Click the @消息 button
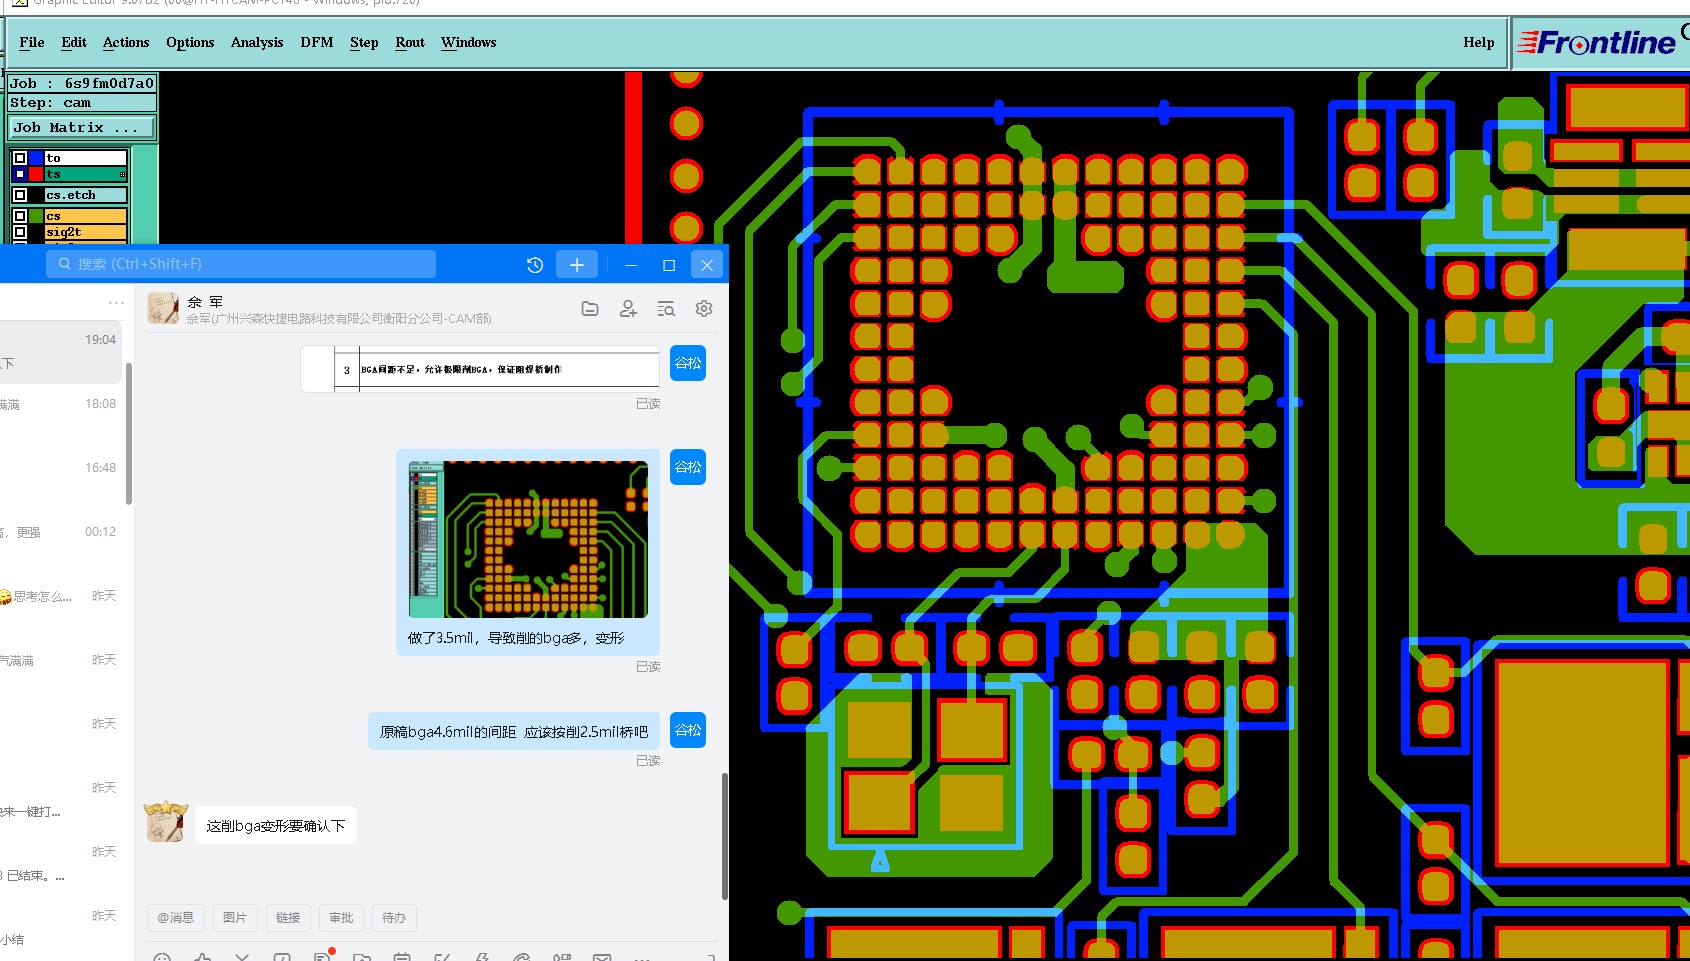Viewport: 1690px width, 961px height. (x=176, y=917)
